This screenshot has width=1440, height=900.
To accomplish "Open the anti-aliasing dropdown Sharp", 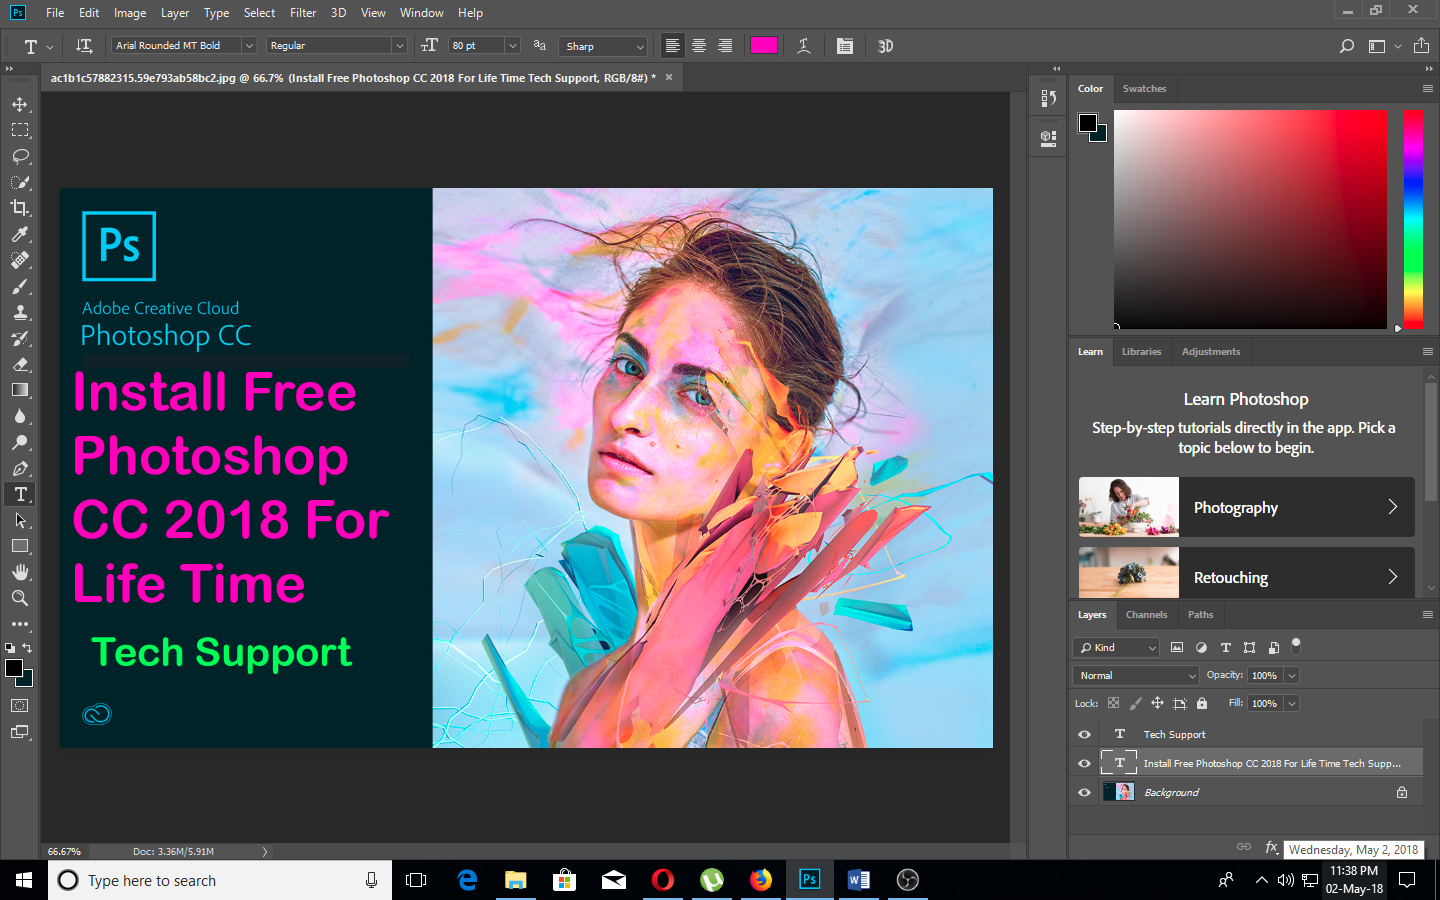I will click(604, 46).
